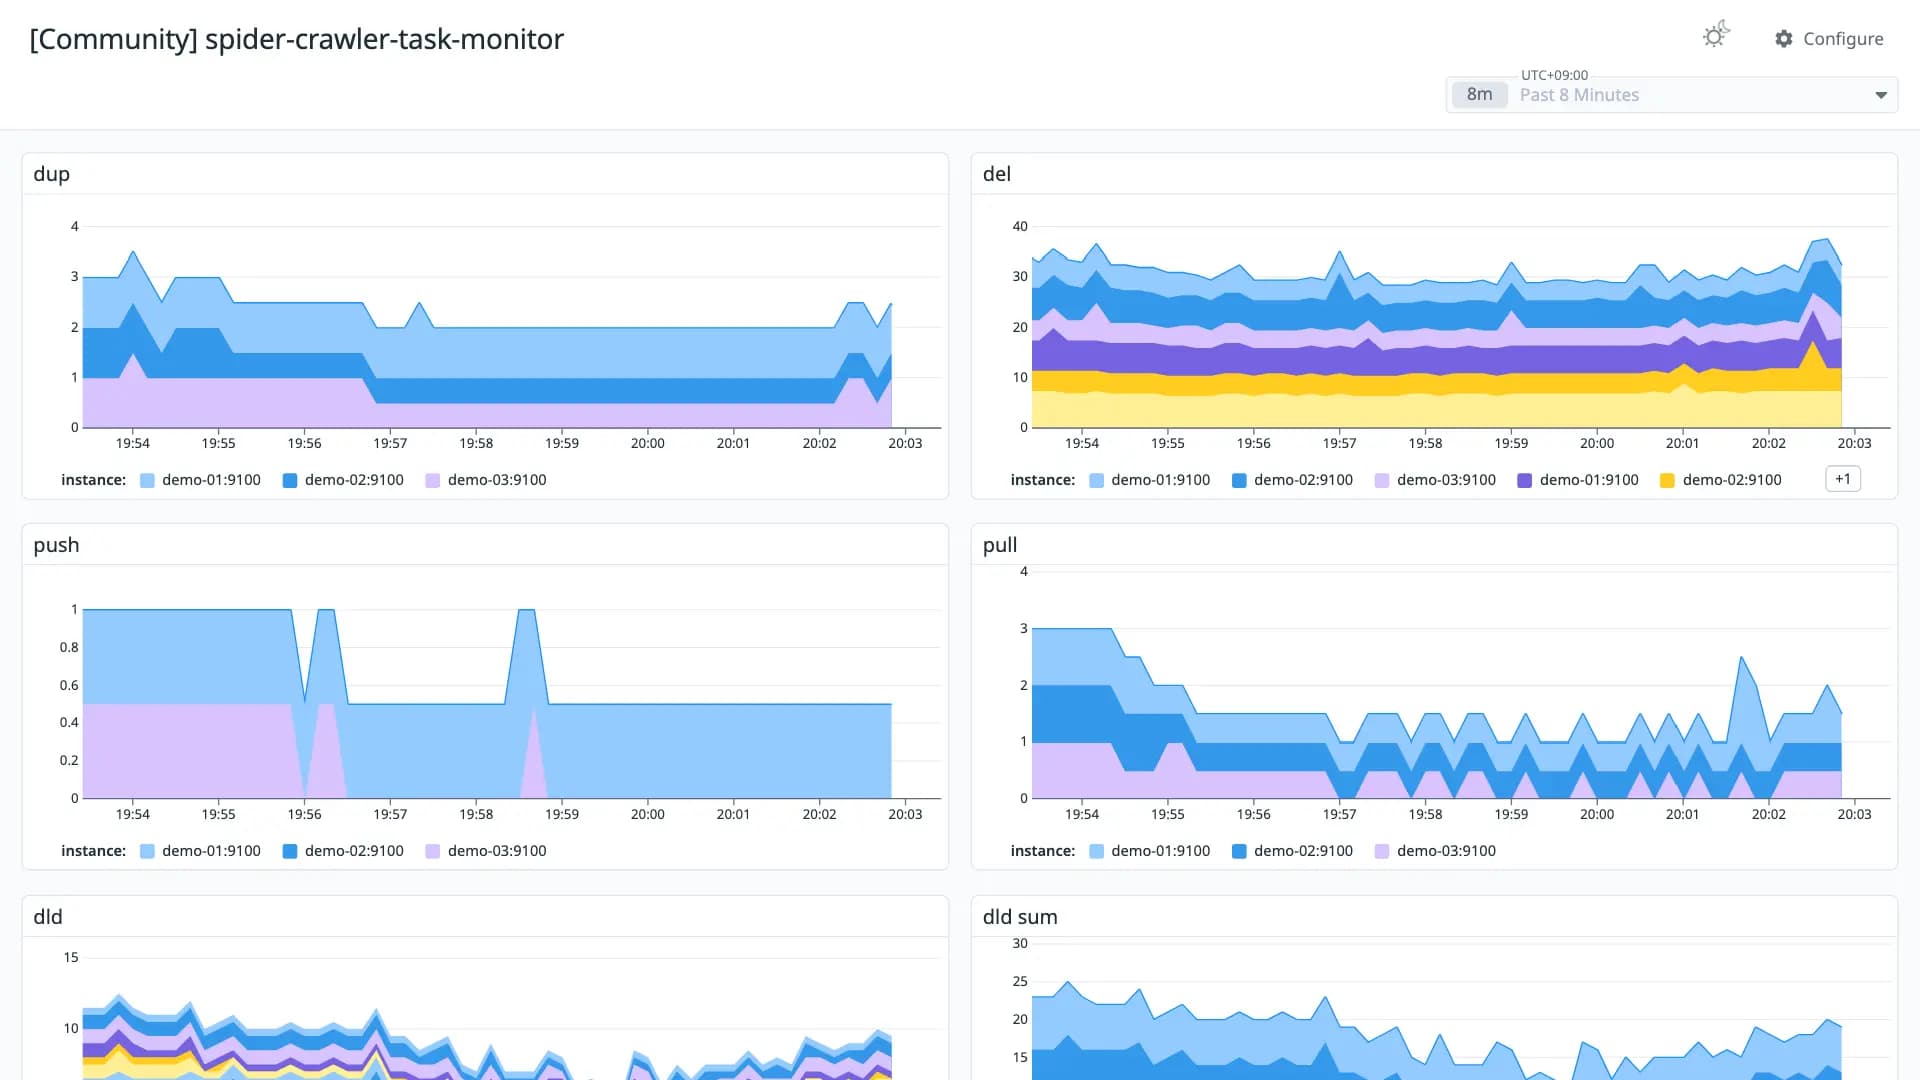Toggle demo-01:9100 swatch in push legend

[147, 852]
